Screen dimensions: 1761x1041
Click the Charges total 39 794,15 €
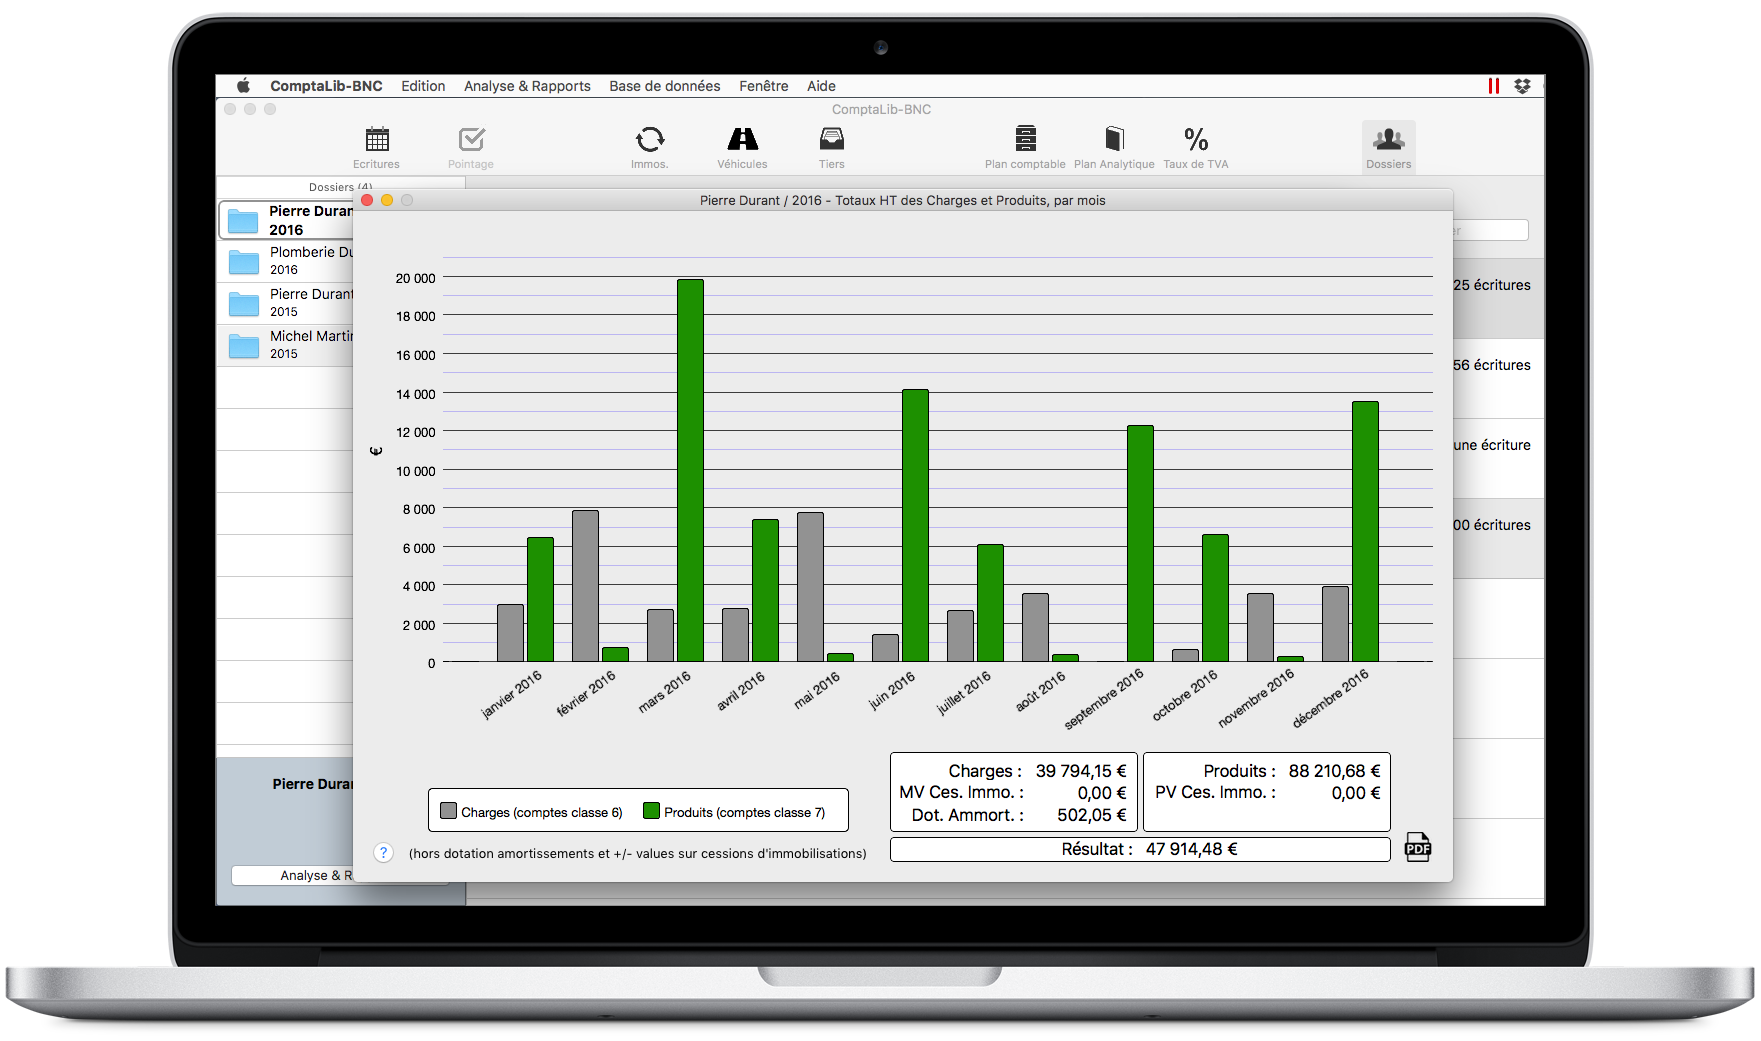click(x=1081, y=771)
